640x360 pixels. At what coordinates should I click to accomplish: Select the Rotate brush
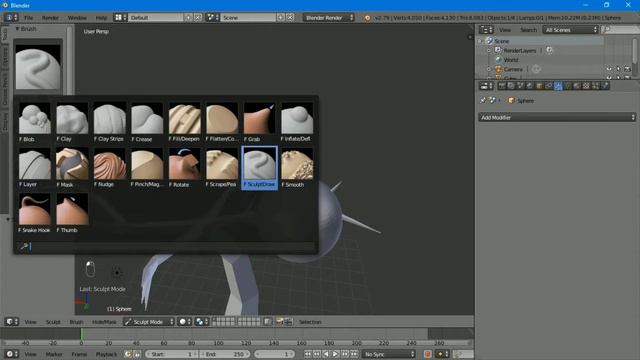(x=184, y=167)
